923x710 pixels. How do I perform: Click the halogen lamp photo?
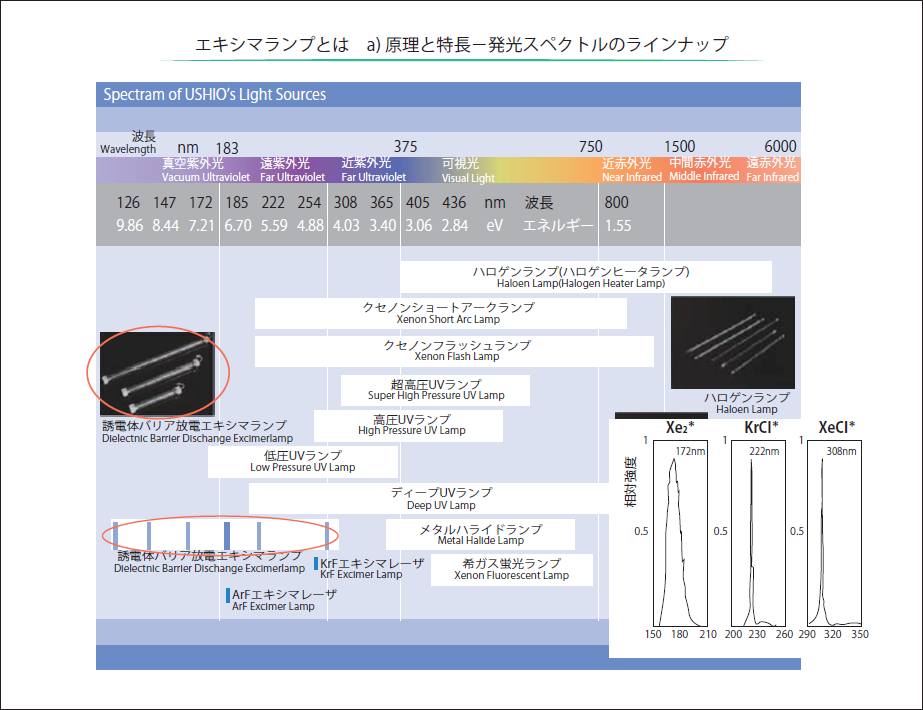pyautogui.click(x=732, y=341)
